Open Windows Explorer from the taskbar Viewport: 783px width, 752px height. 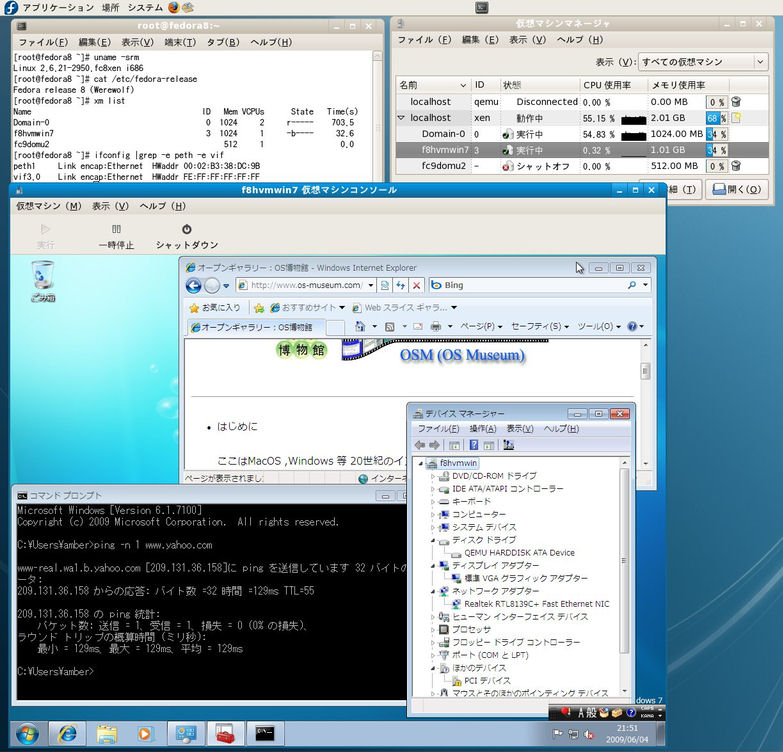click(x=106, y=734)
